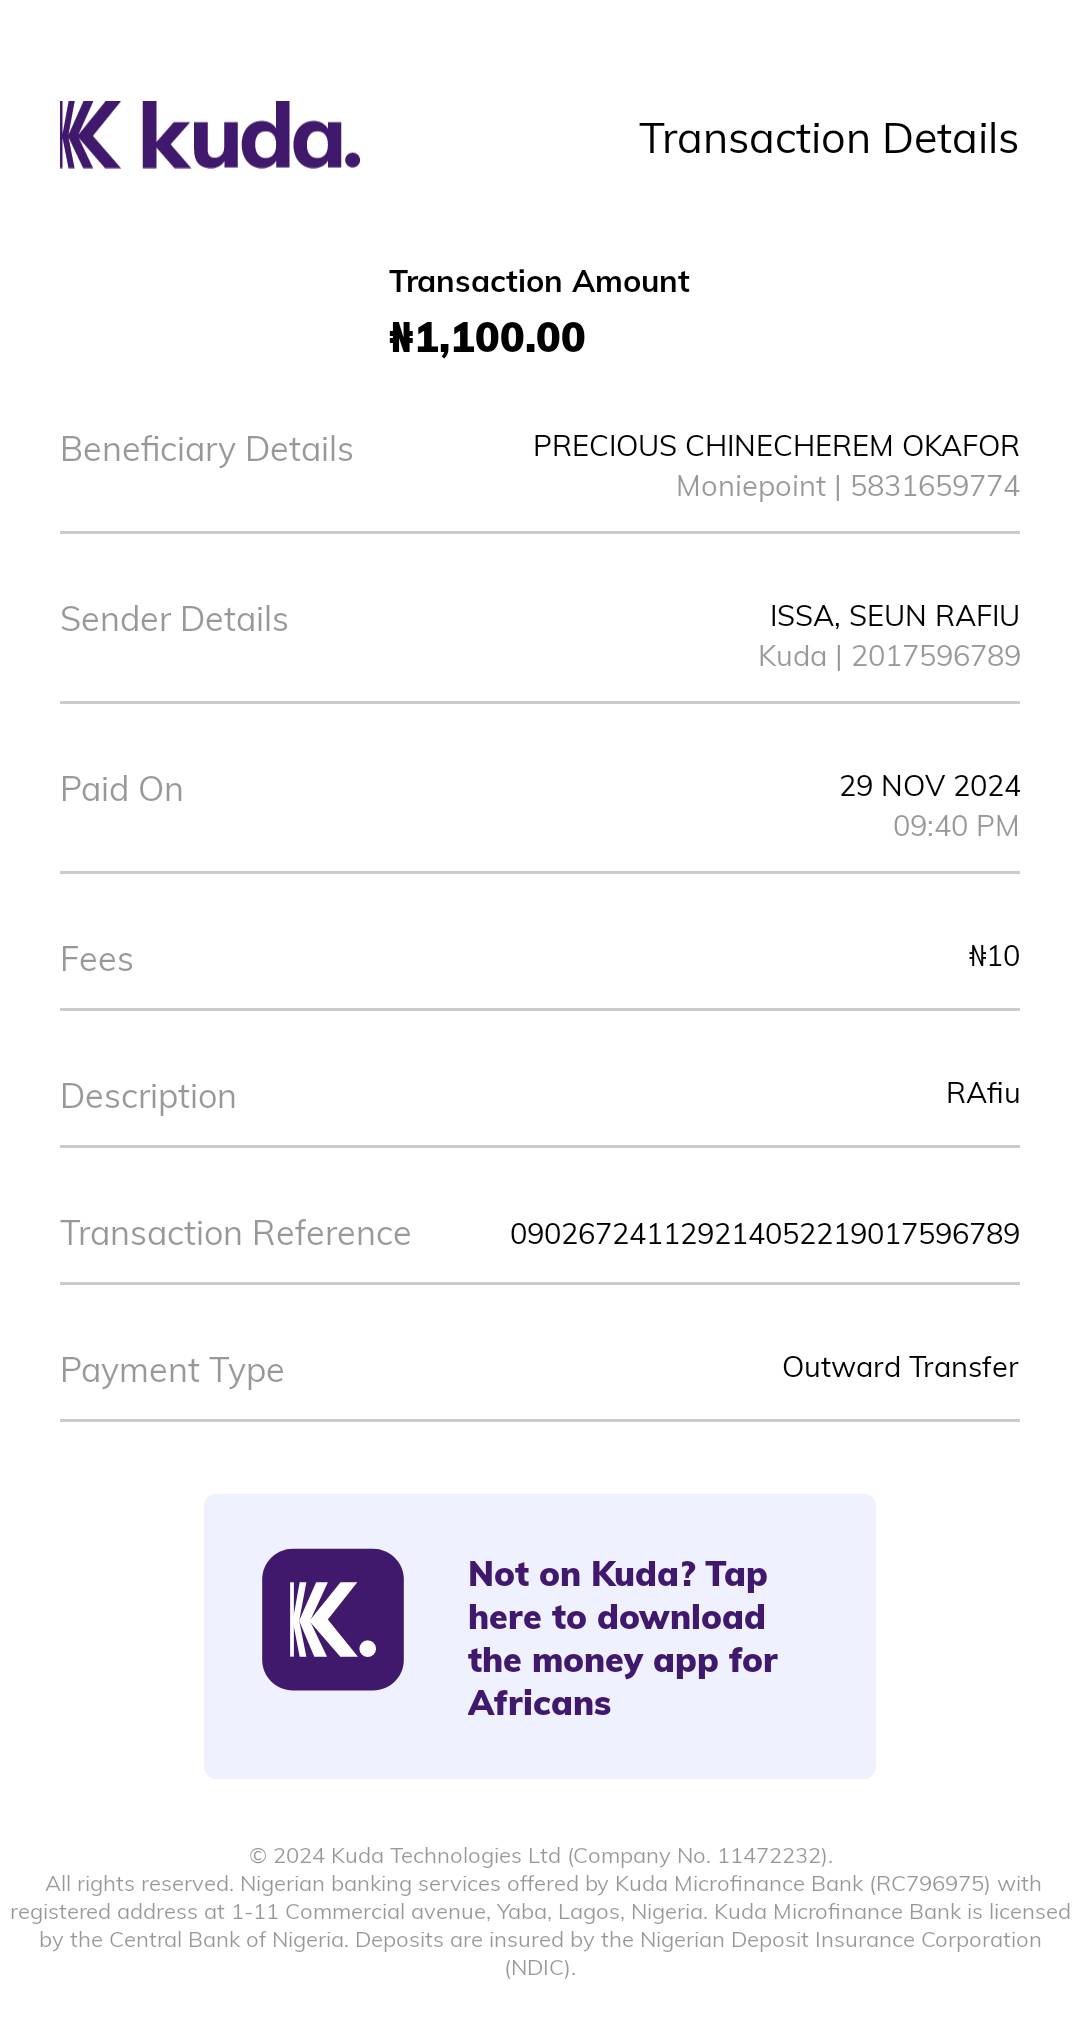Click the 09:40 PM payment time

pos(955,826)
